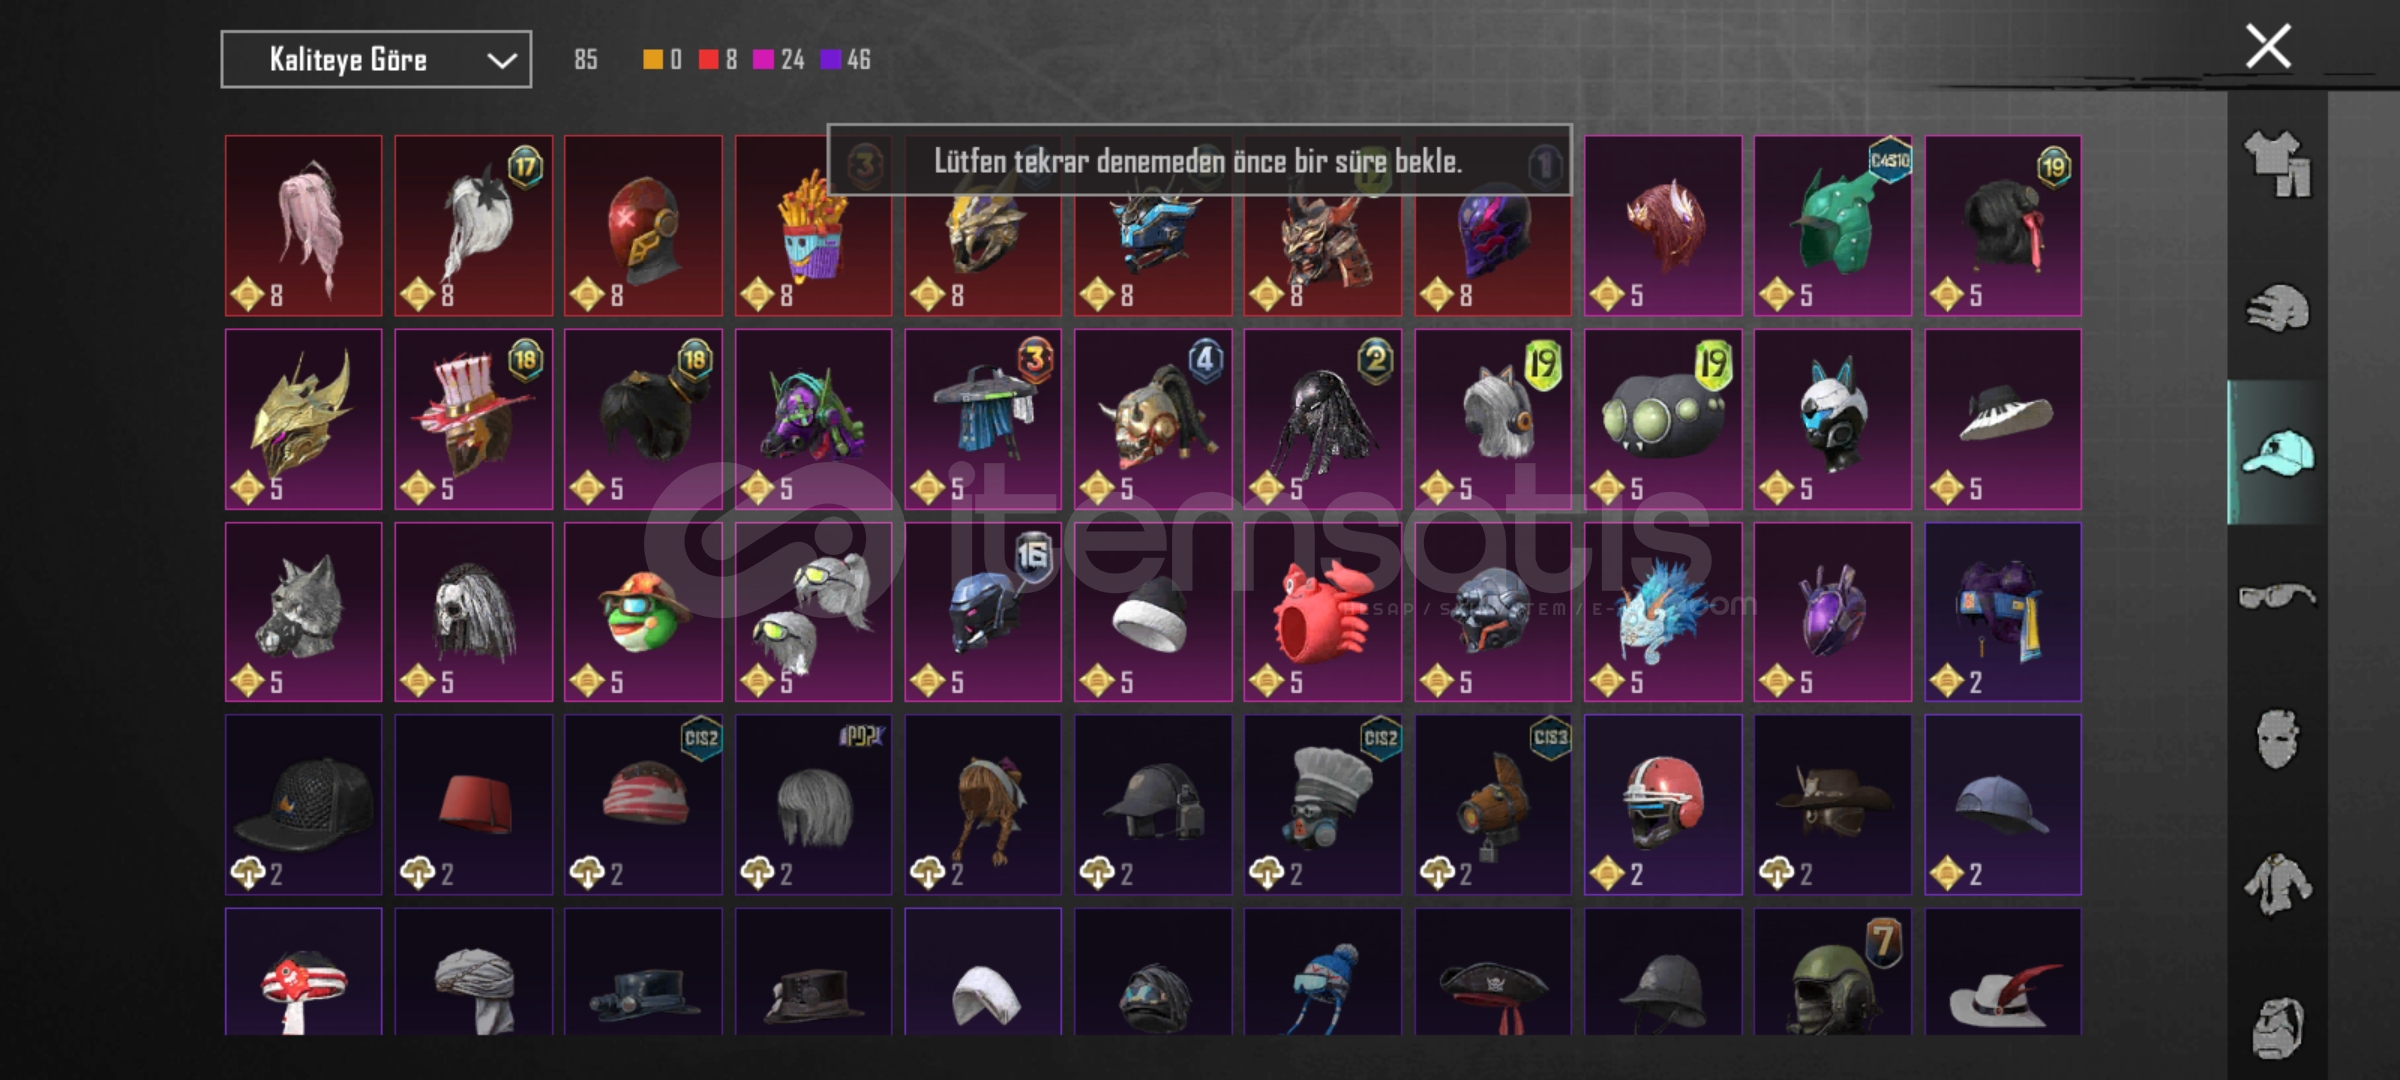Select the helmet category in sidebar

point(2277,309)
